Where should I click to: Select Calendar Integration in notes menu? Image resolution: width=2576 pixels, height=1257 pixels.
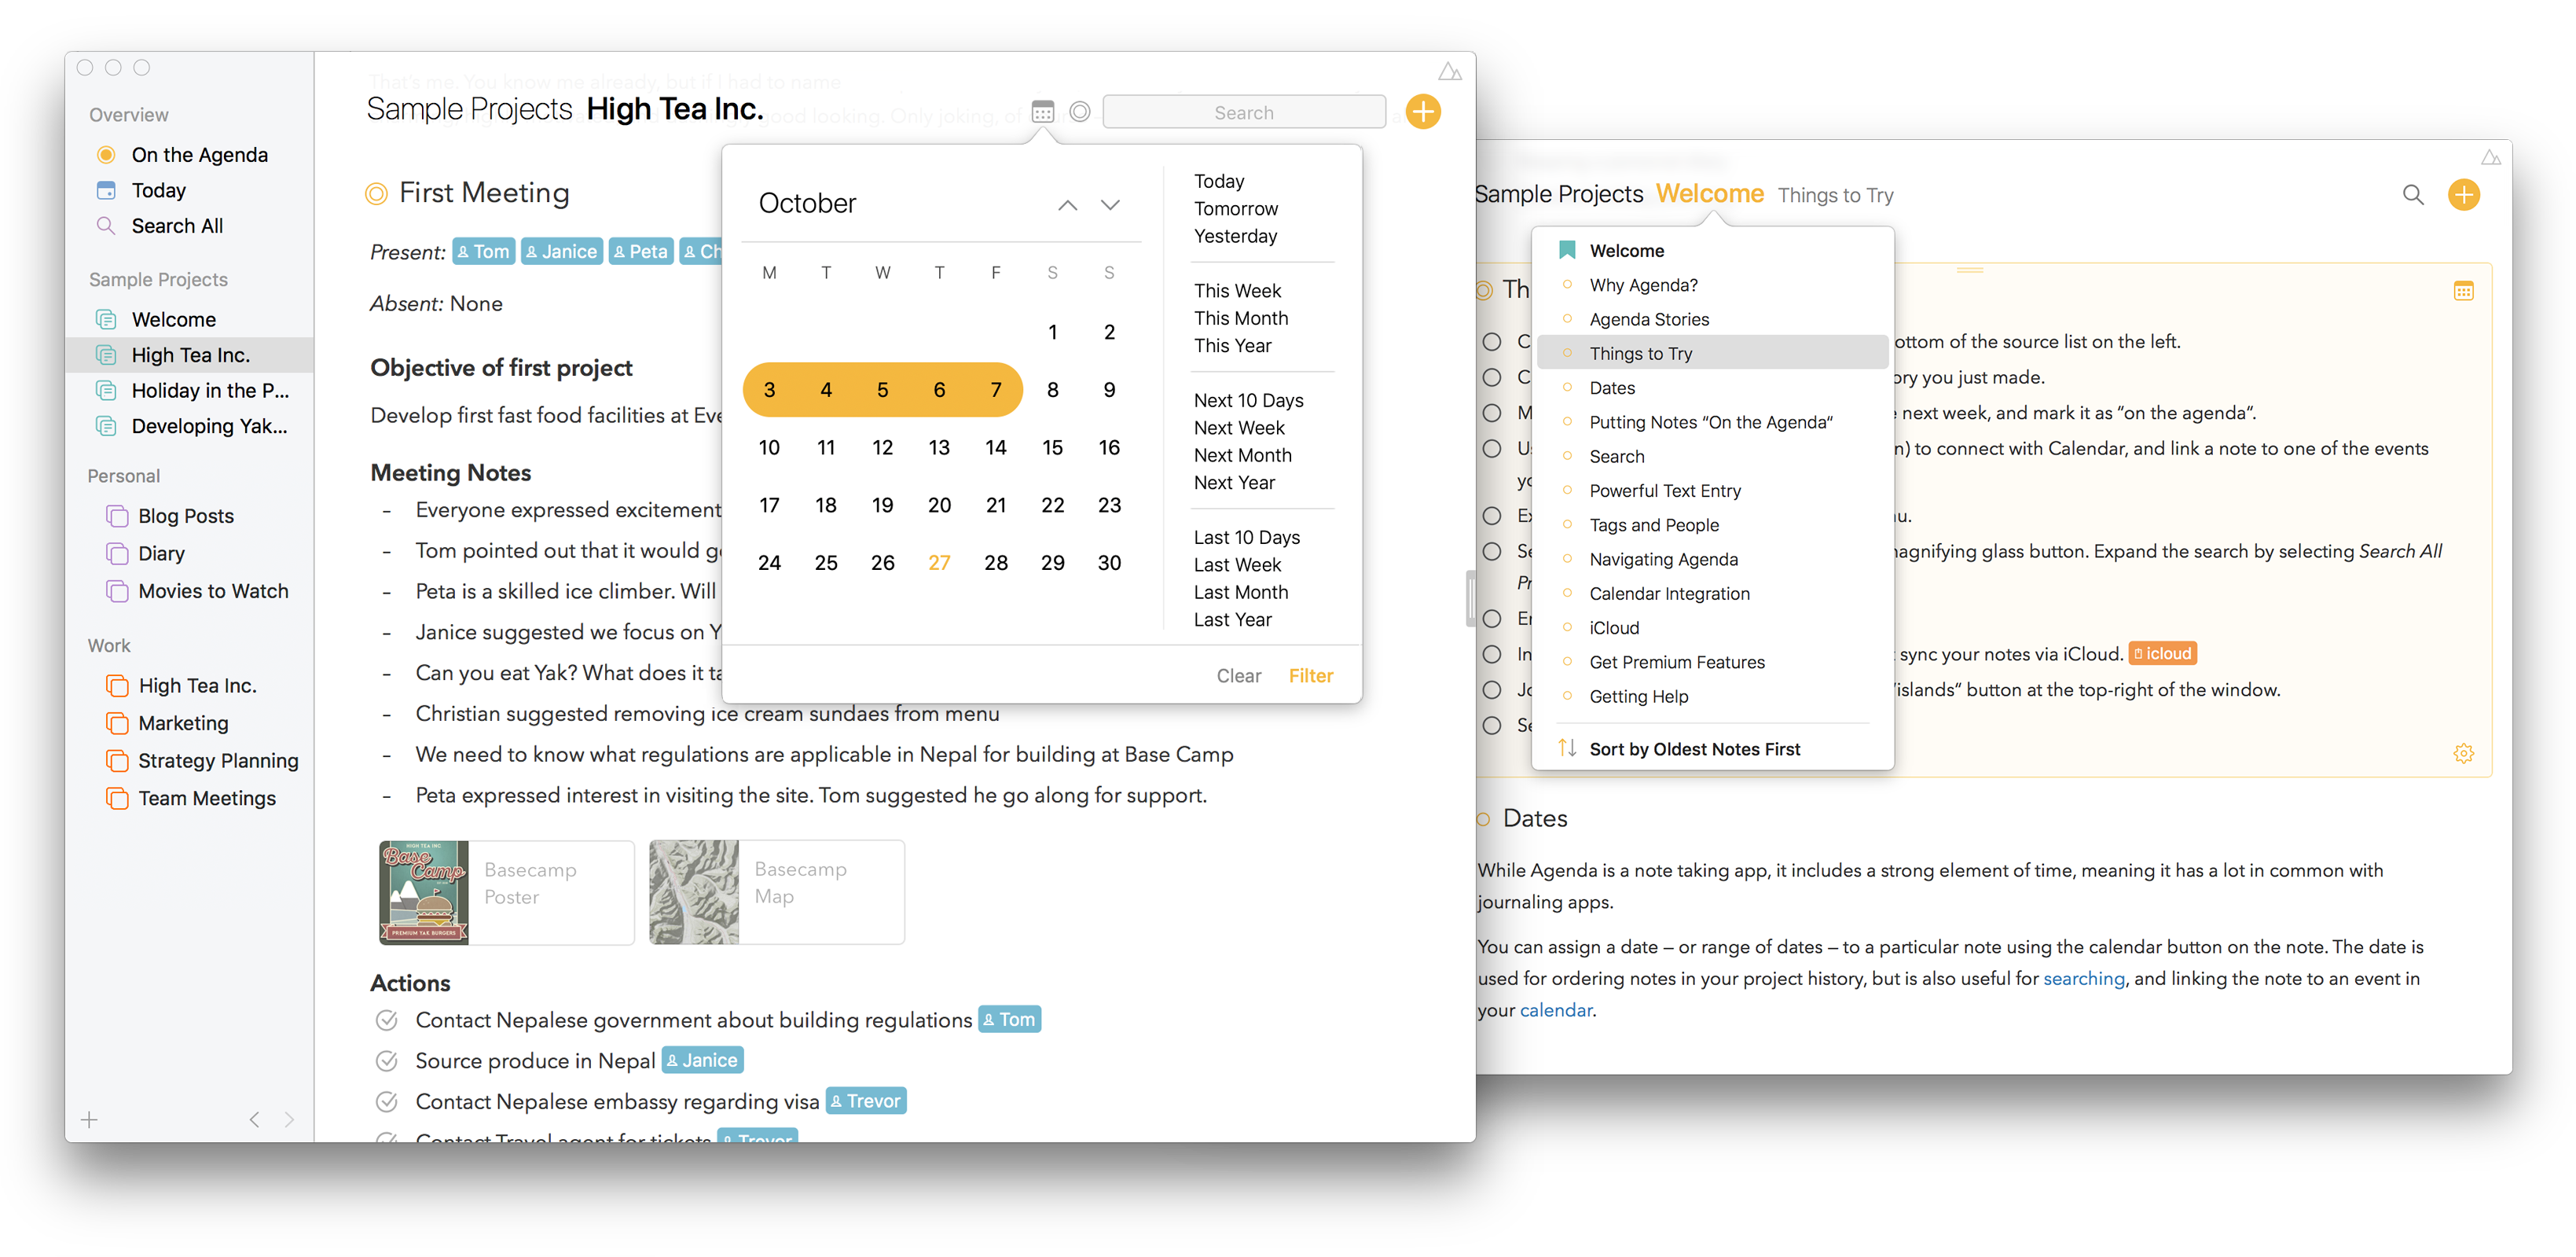(1669, 593)
